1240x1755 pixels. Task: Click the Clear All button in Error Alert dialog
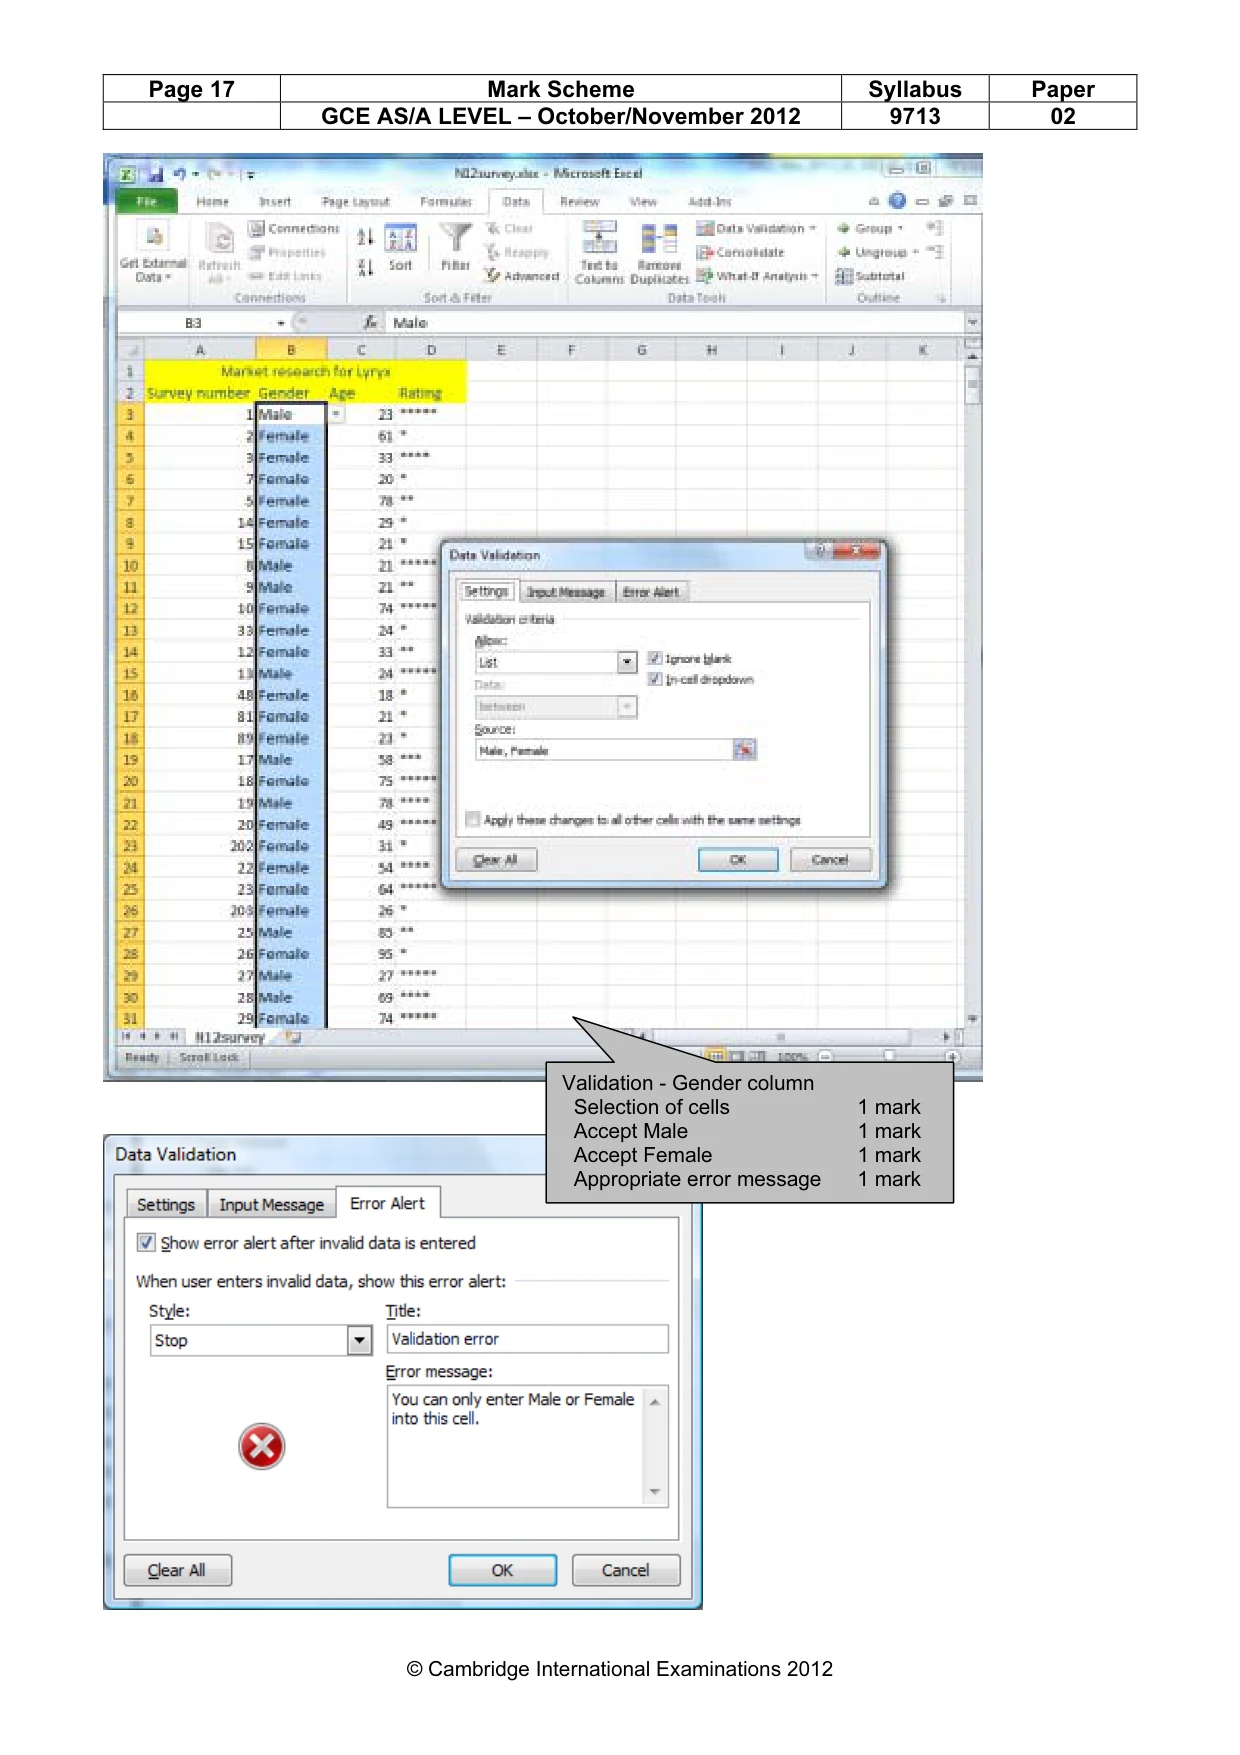coord(178,1570)
